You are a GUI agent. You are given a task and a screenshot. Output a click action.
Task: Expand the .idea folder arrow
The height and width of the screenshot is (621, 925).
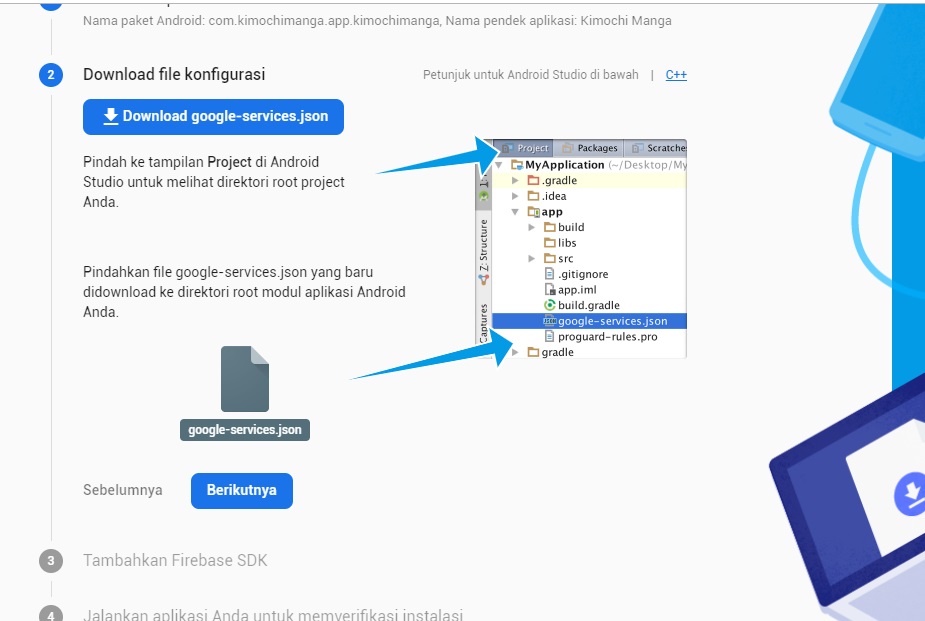[515, 196]
